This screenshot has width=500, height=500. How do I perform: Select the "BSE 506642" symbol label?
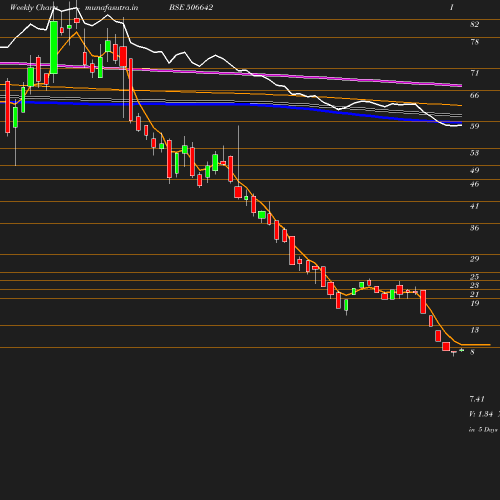tap(191, 7)
